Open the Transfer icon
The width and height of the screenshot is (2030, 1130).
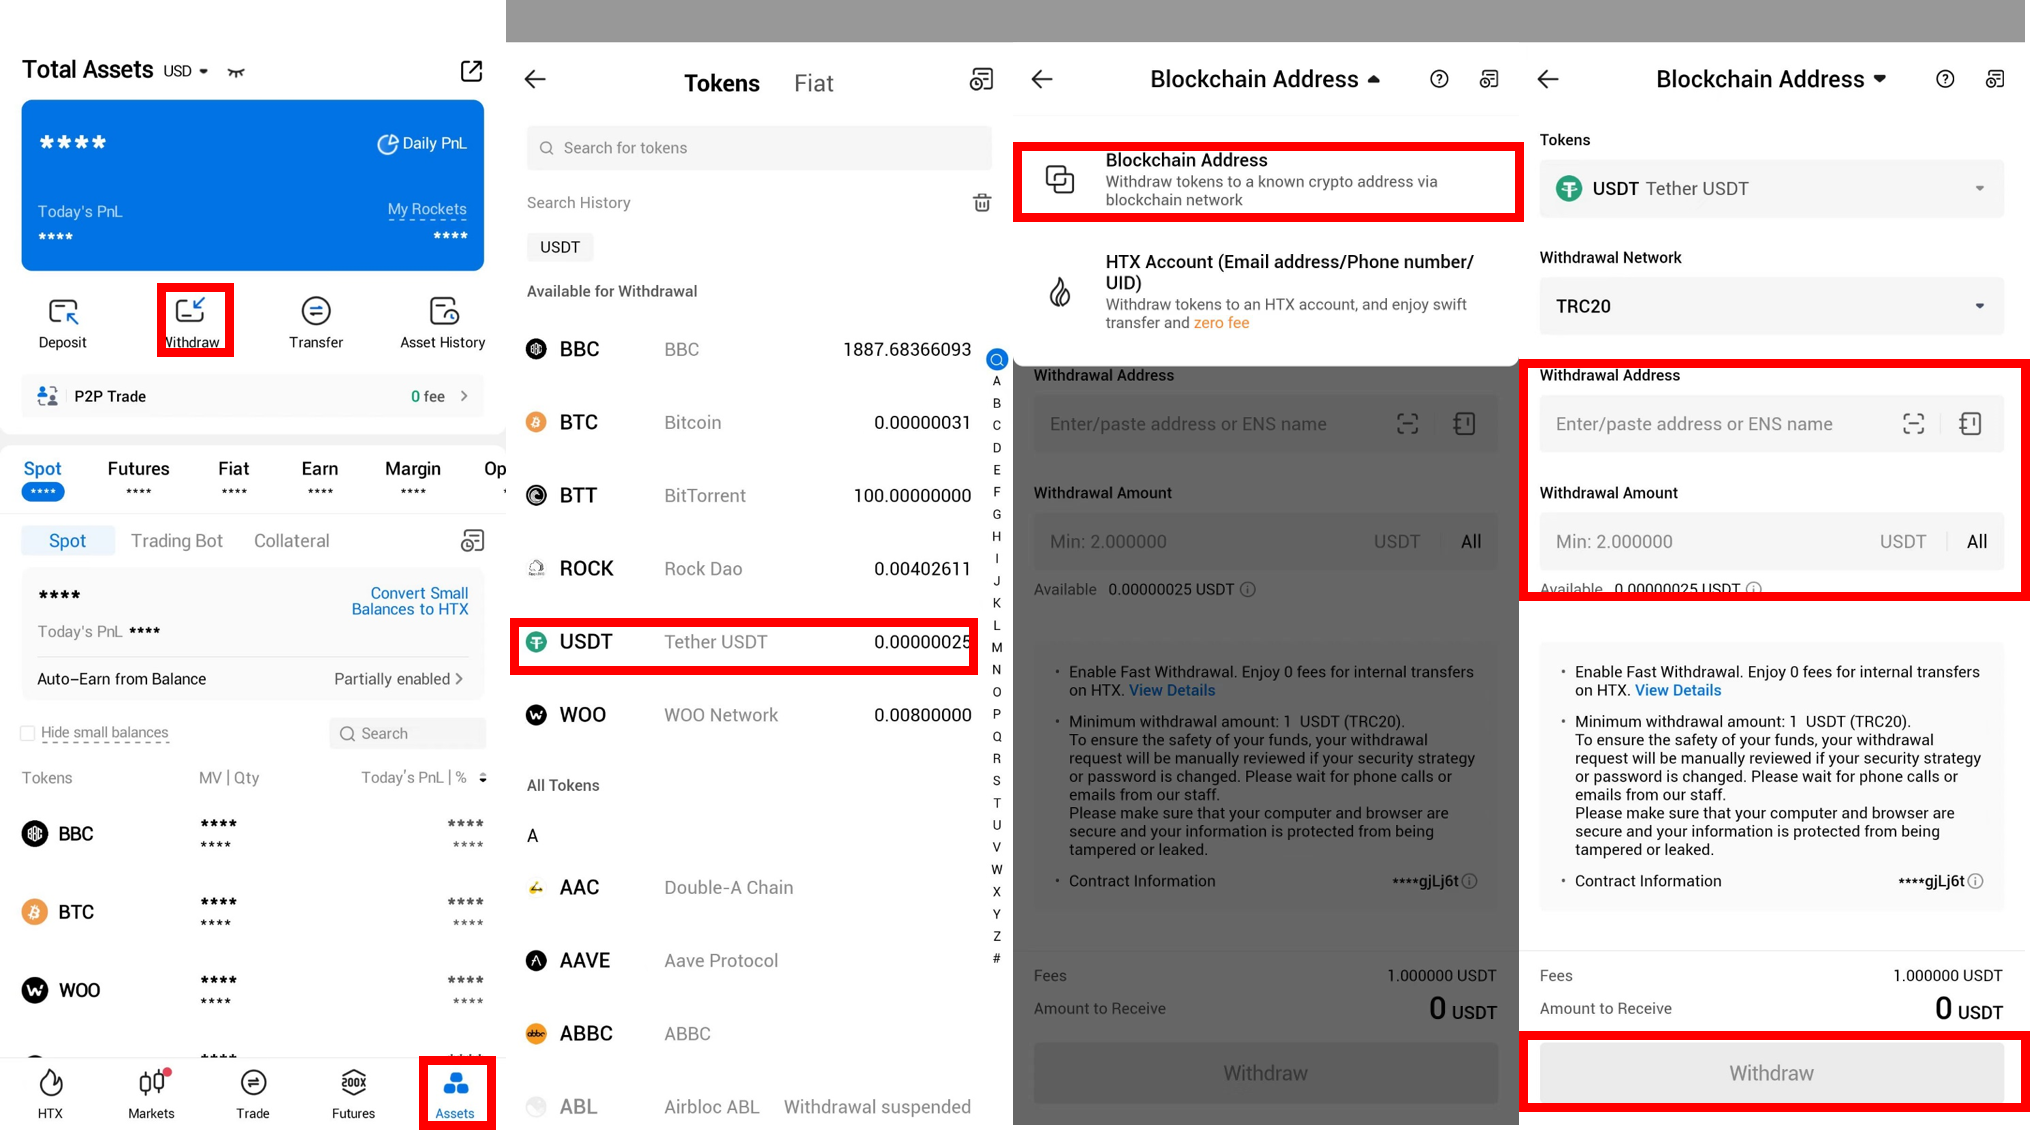tap(316, 312)
